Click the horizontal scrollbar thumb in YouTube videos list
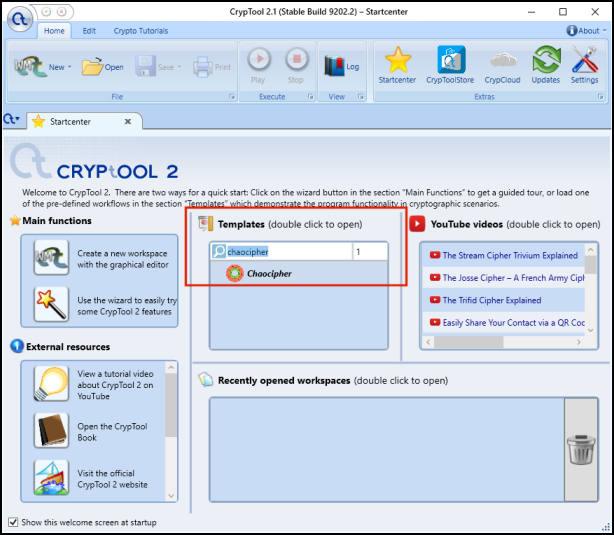Viewport: 614px width, 535px height. (x=468, y=342)
